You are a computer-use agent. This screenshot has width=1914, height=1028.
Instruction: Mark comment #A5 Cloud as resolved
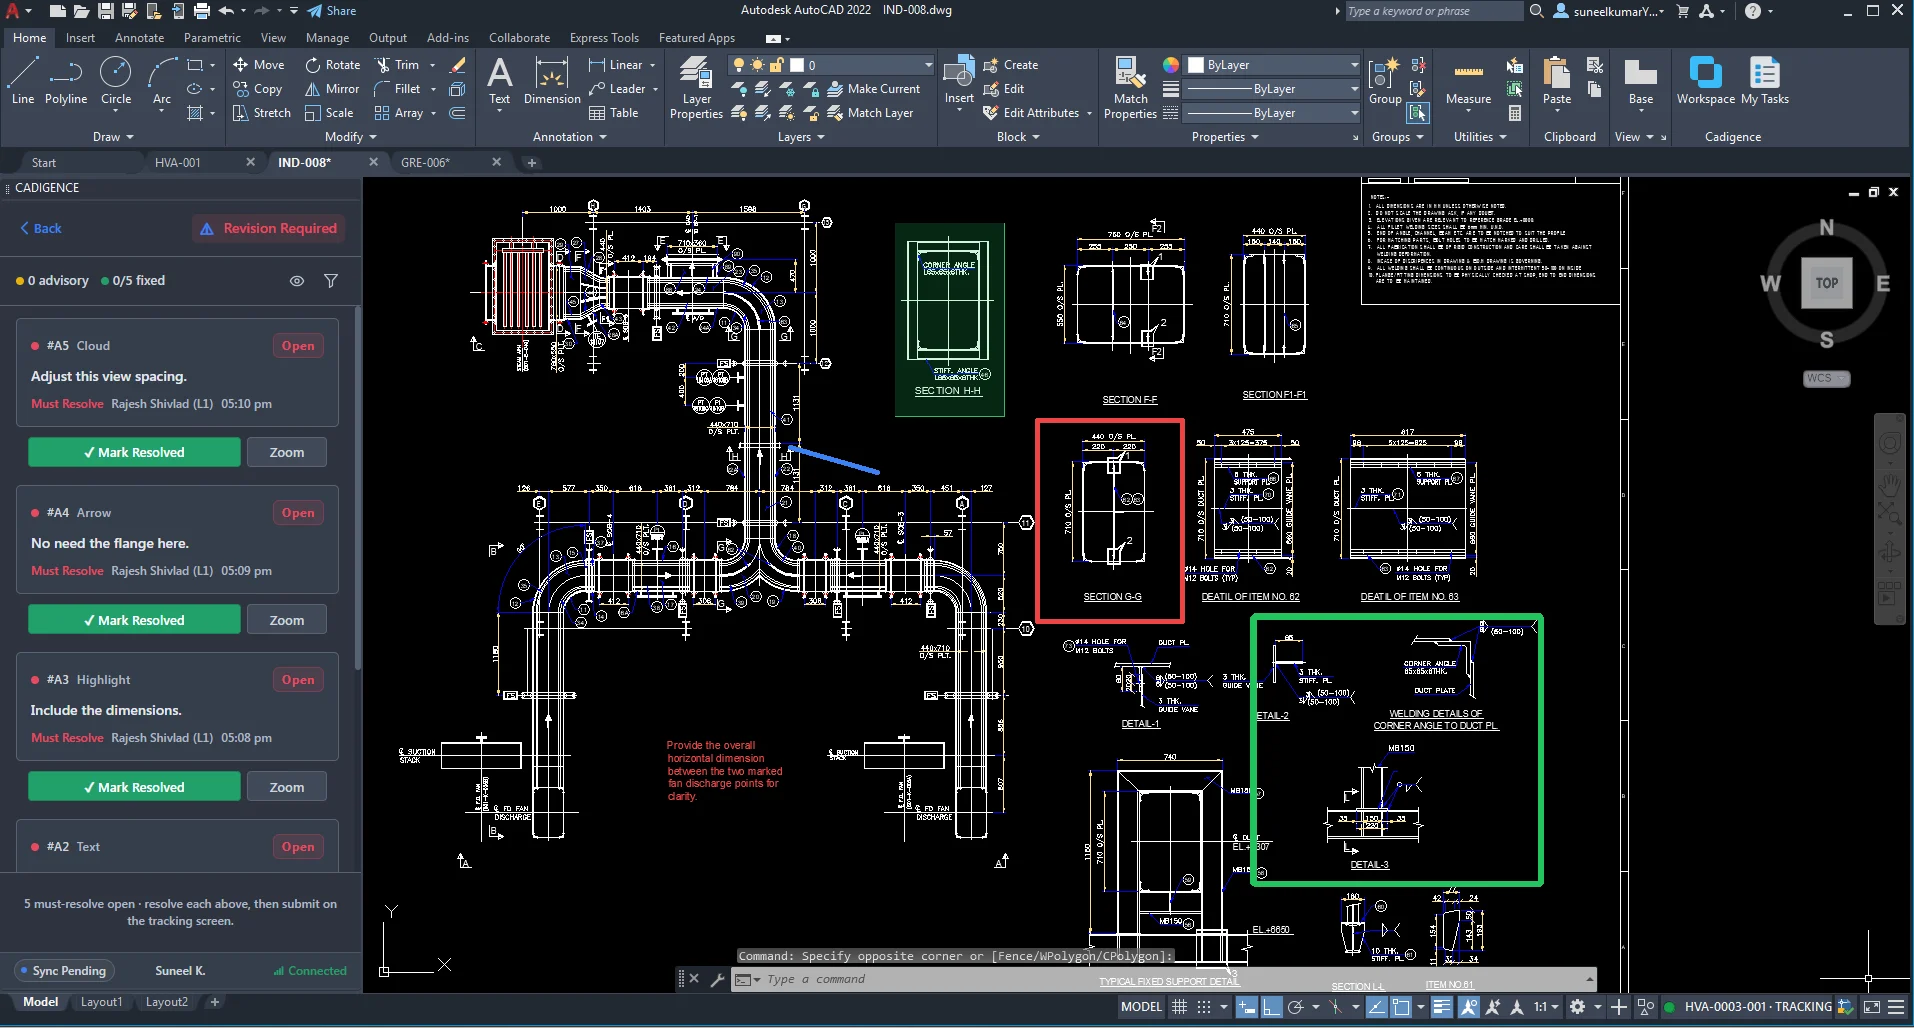(x=134, y=452)
